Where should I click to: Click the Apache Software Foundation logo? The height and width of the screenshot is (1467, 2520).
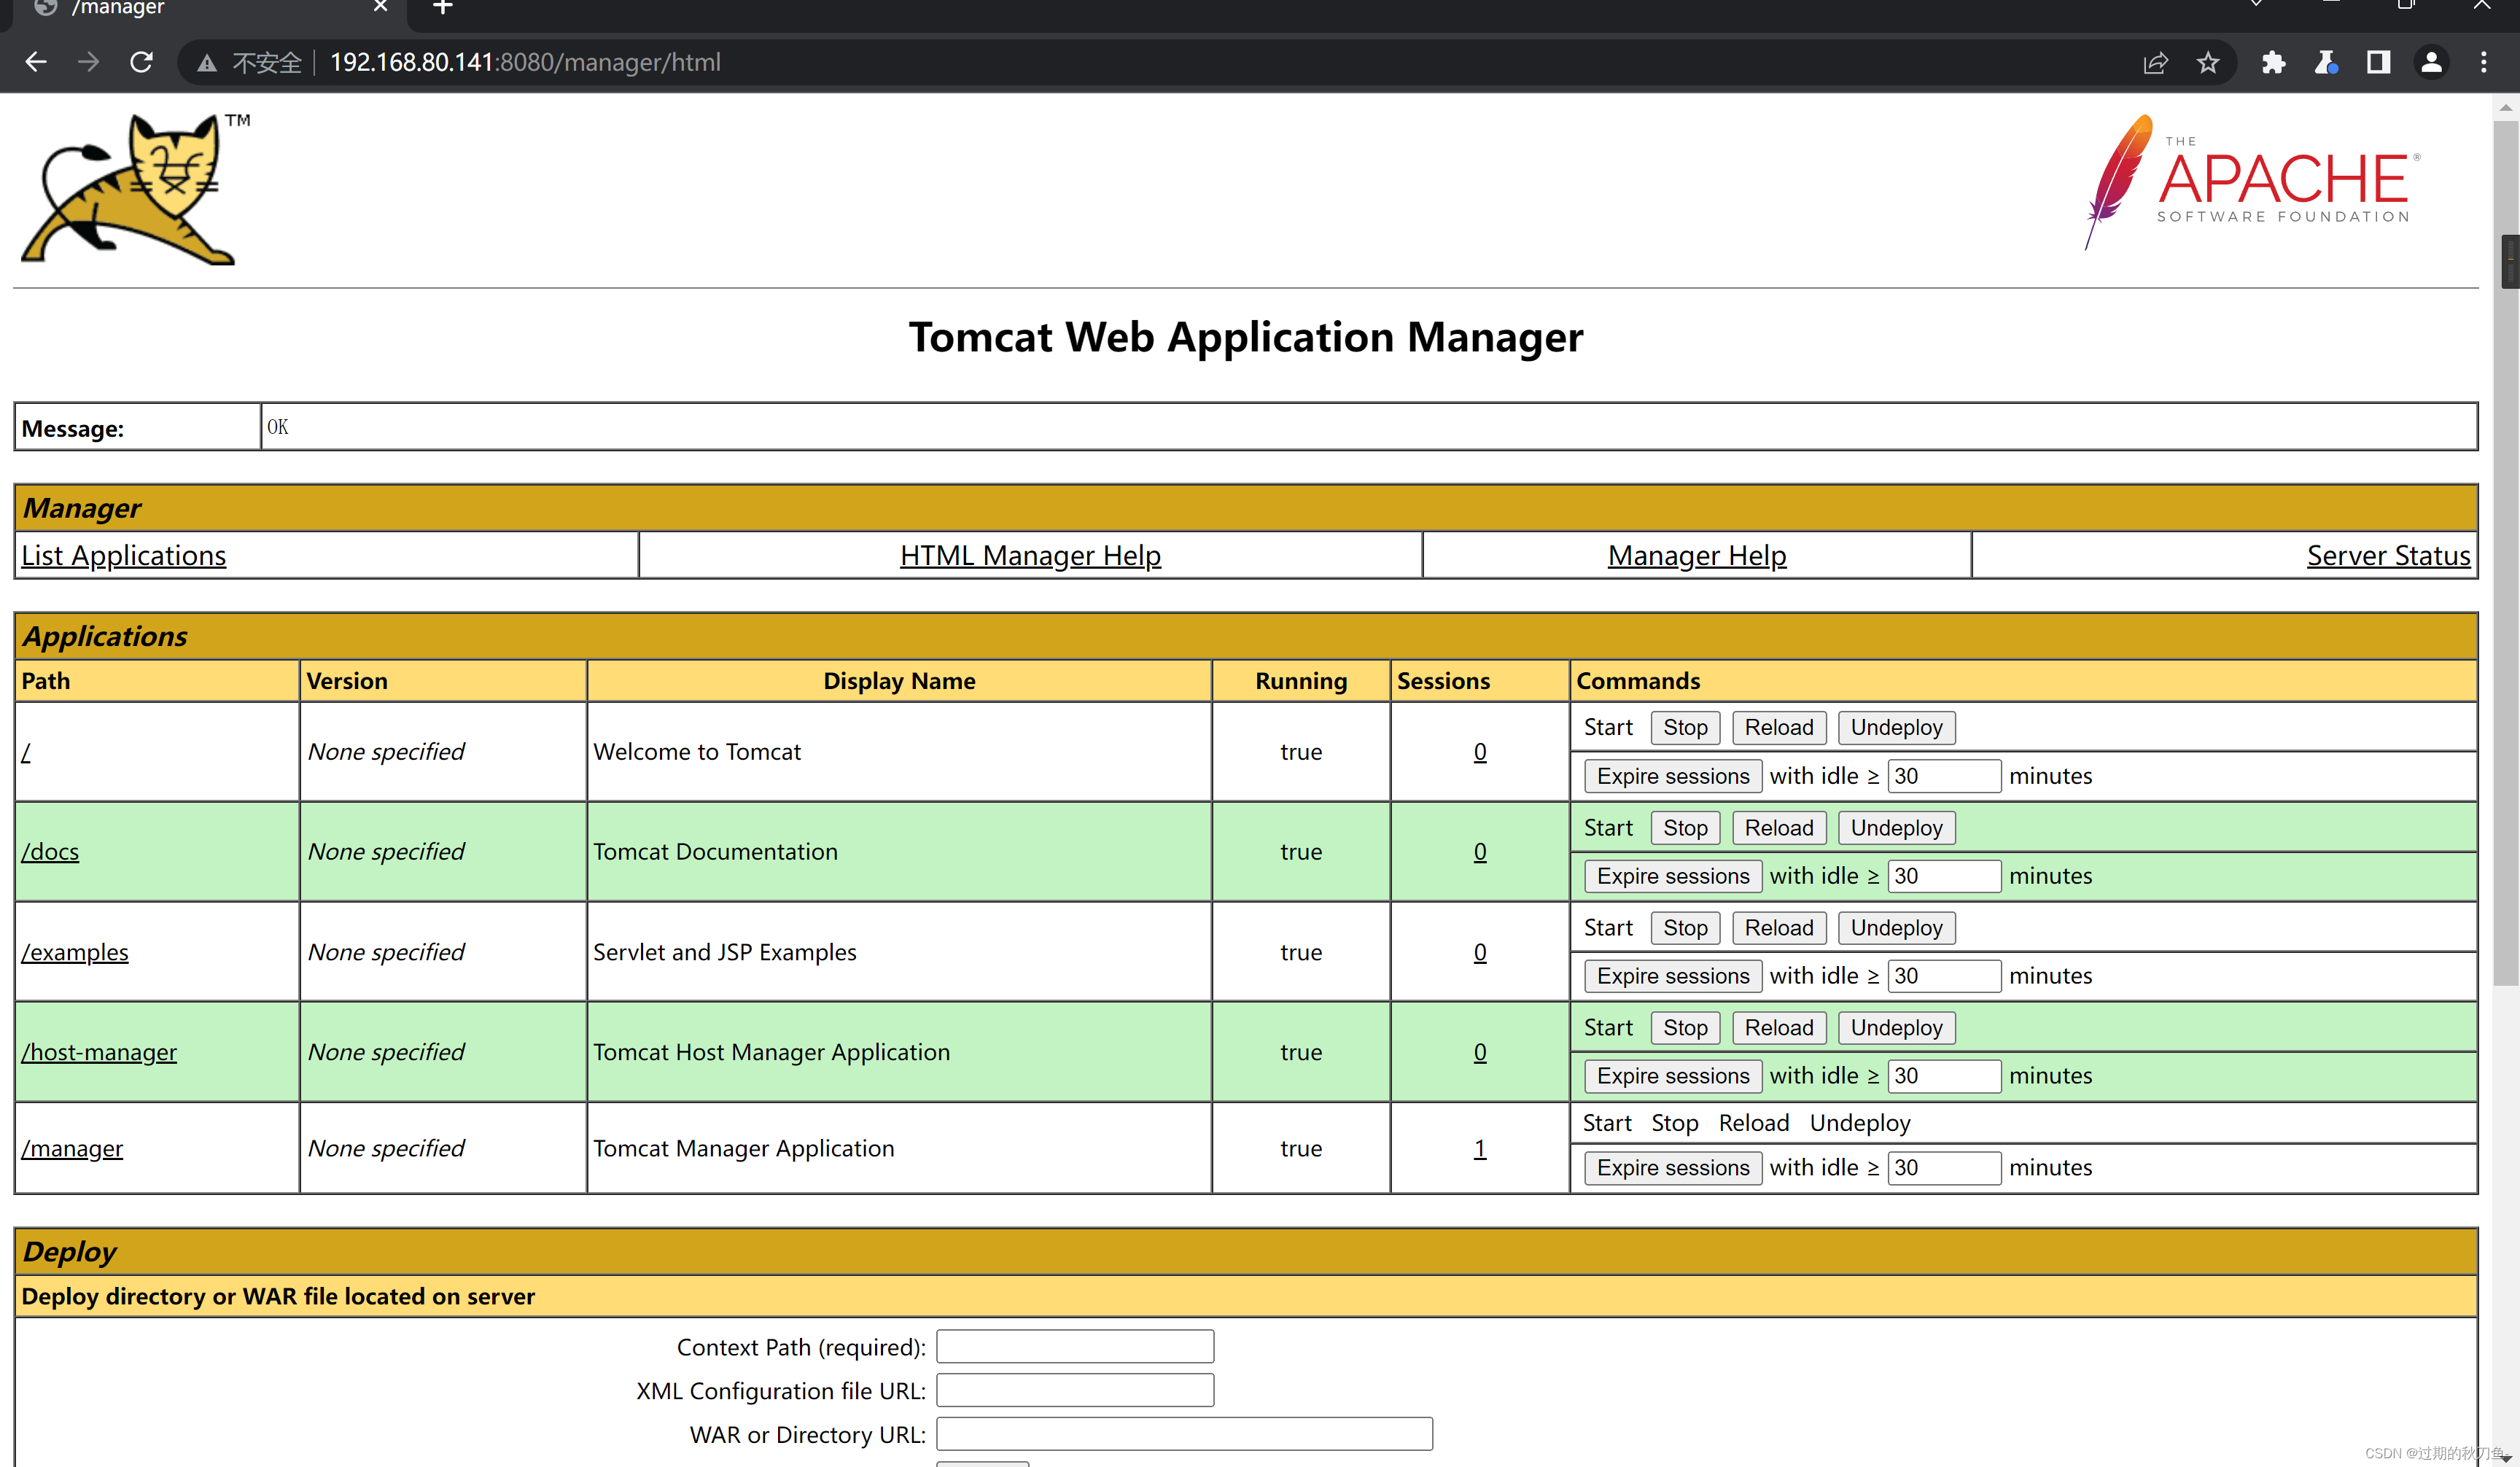pos(2252,182)
